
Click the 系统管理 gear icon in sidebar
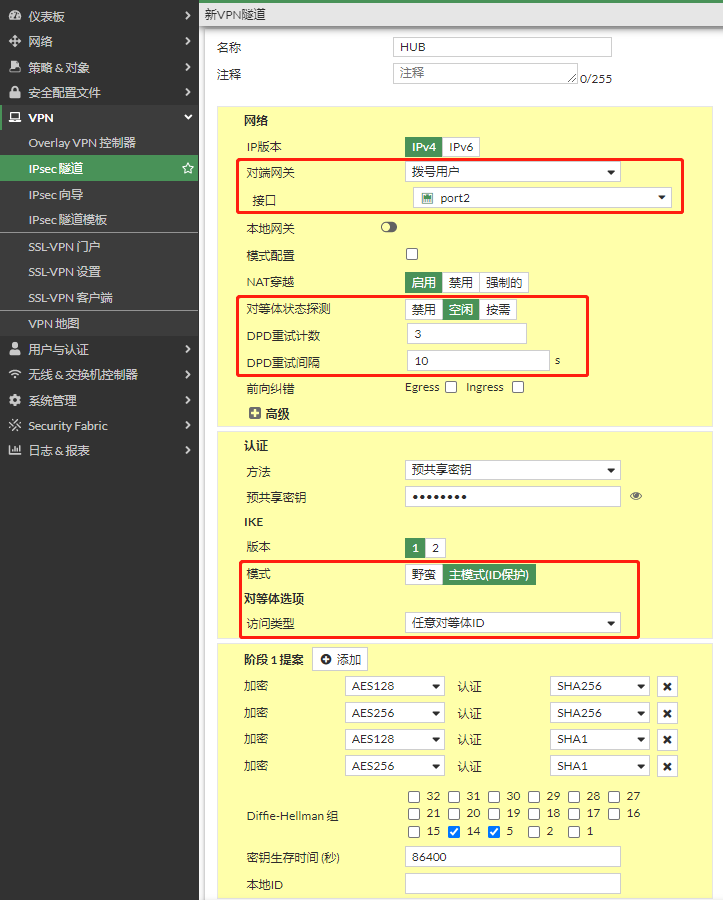tap(14, 400)
